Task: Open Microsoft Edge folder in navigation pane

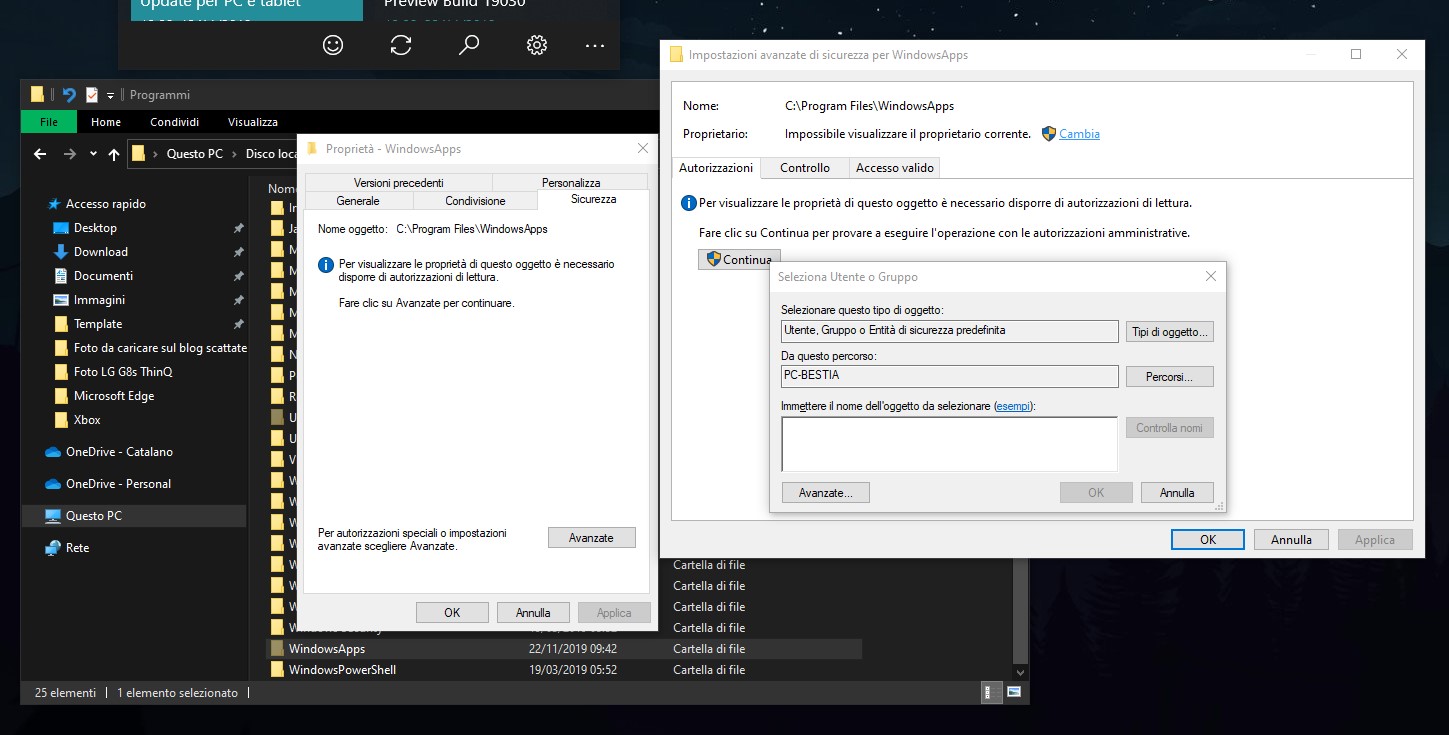Action: (114, 396)
